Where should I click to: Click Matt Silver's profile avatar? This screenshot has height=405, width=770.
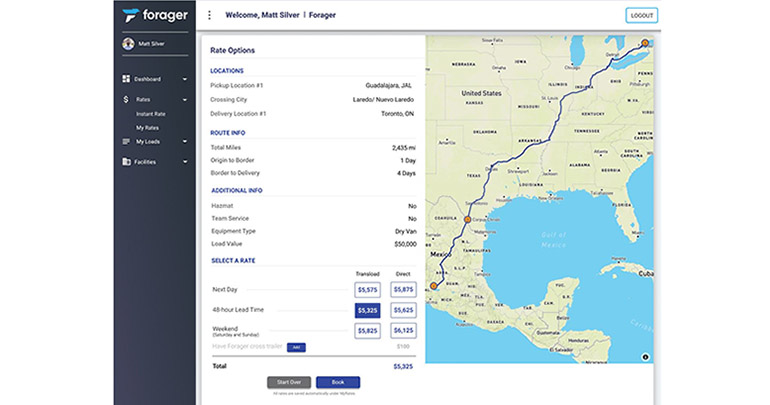[x=128, y=44]
